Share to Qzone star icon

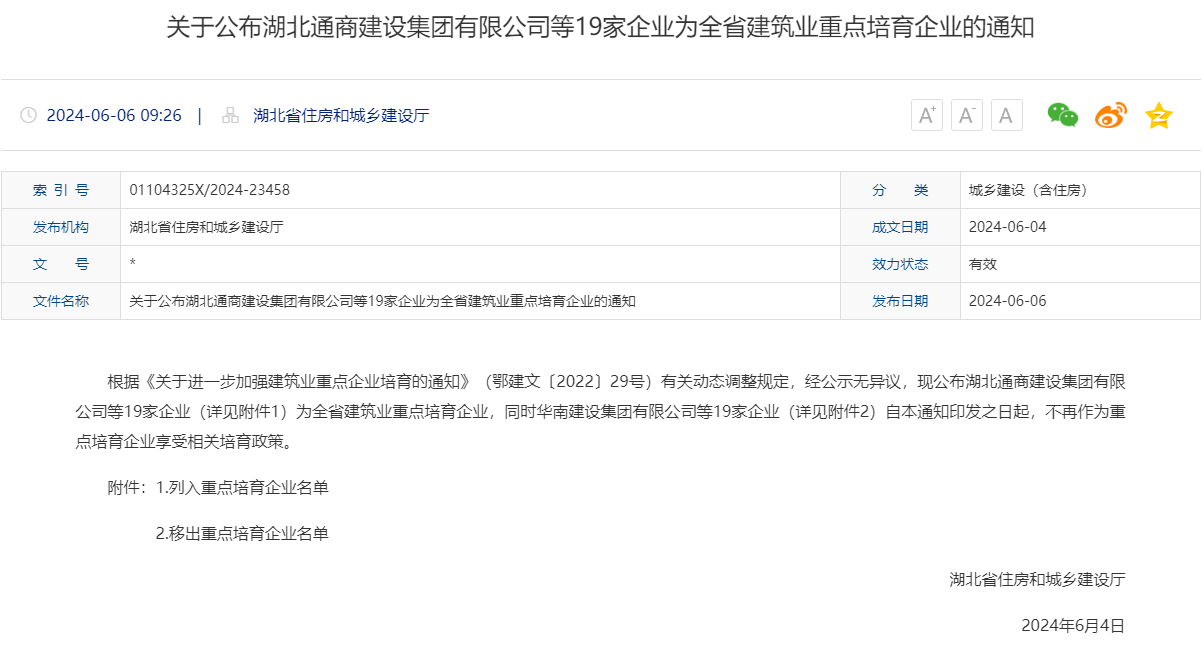(x=1159, y=115)
